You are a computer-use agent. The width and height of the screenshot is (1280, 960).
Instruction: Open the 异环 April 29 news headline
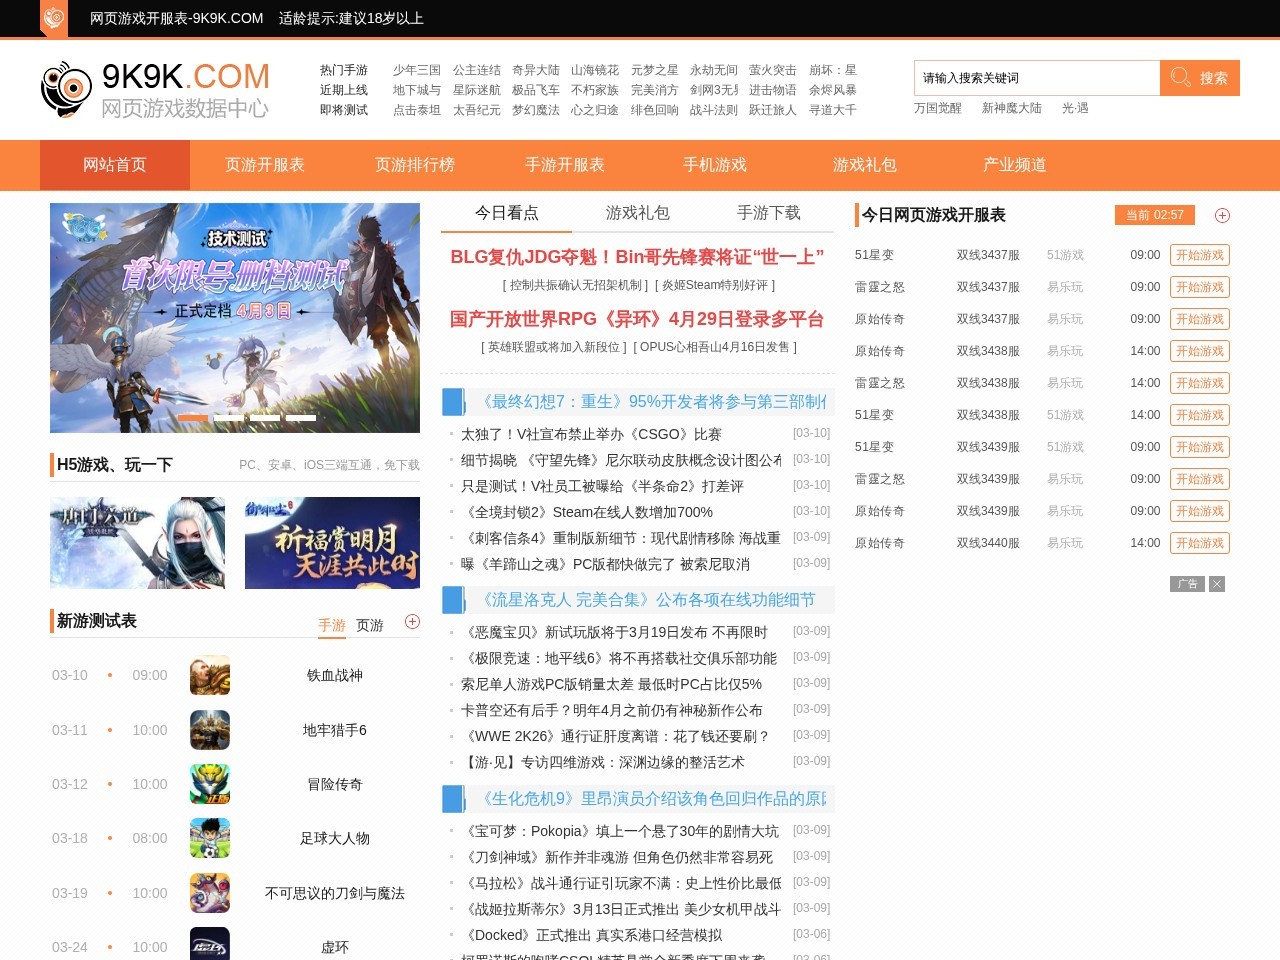click(637, 319)
